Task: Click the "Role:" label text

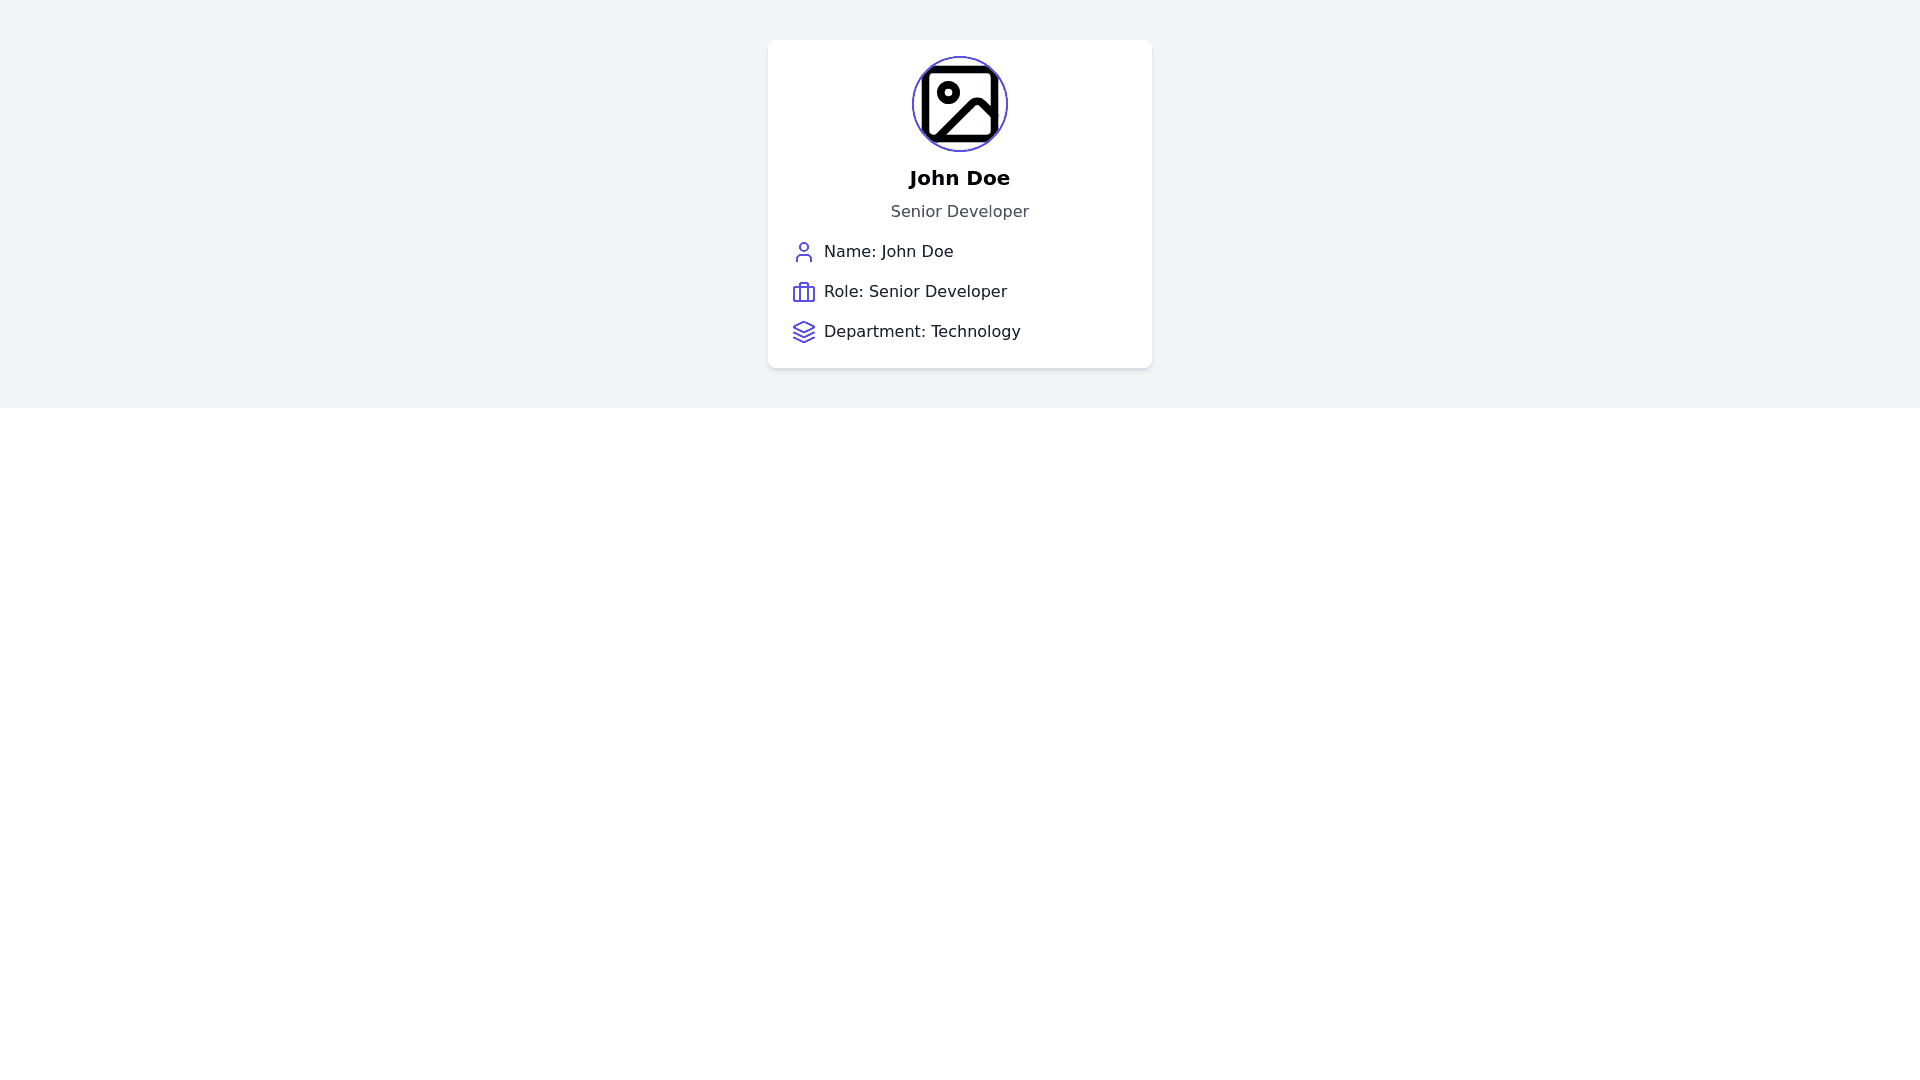Action: pyautogui.click(x=844, y=292)
